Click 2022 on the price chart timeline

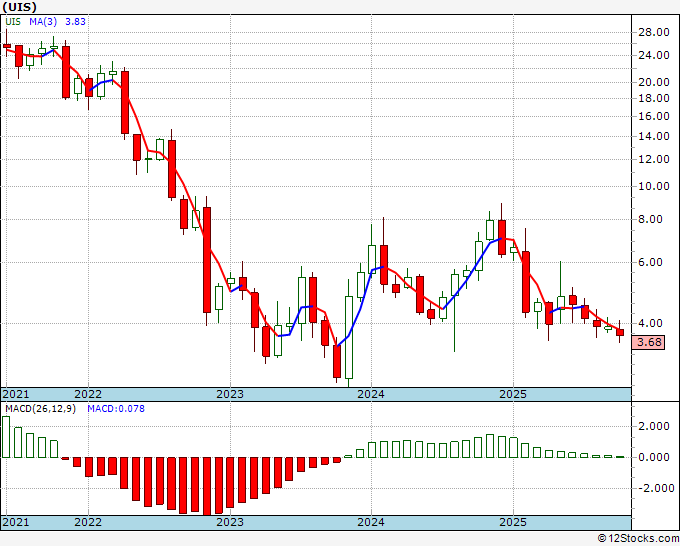pos(88,394)
